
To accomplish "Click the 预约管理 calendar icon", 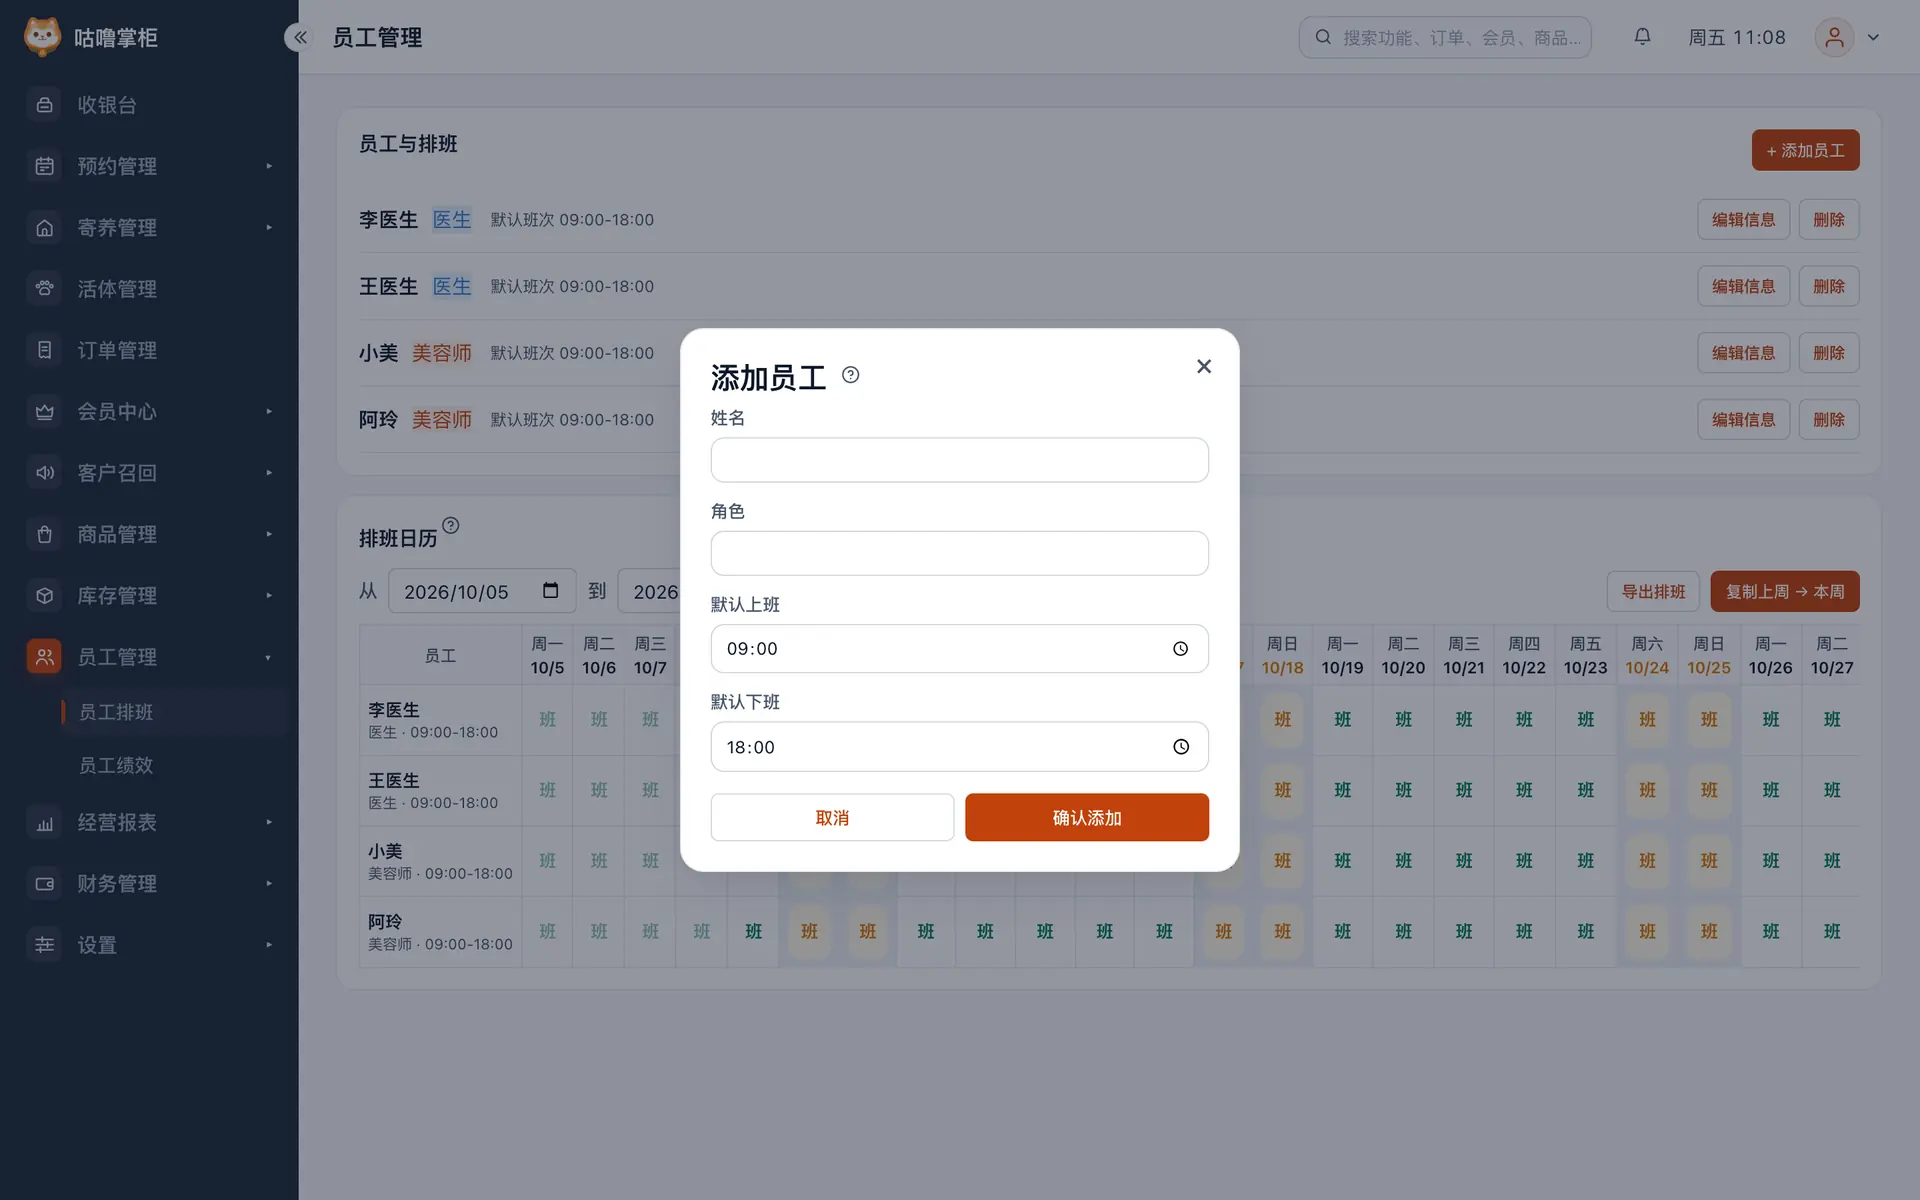I will tap(44, 166).
